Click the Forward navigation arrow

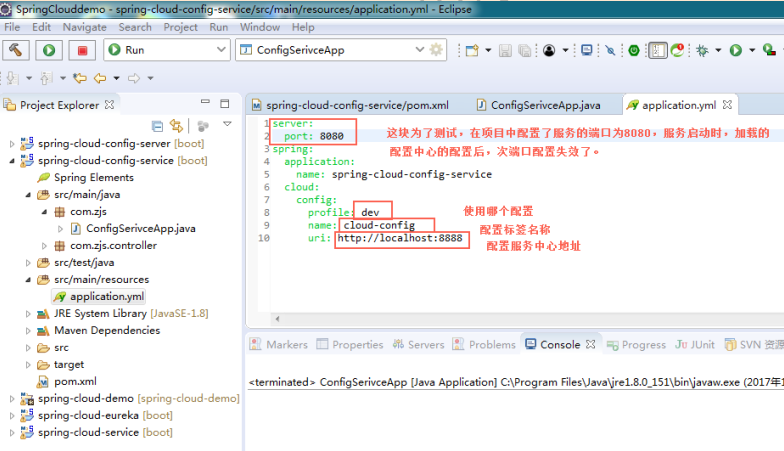134,78
